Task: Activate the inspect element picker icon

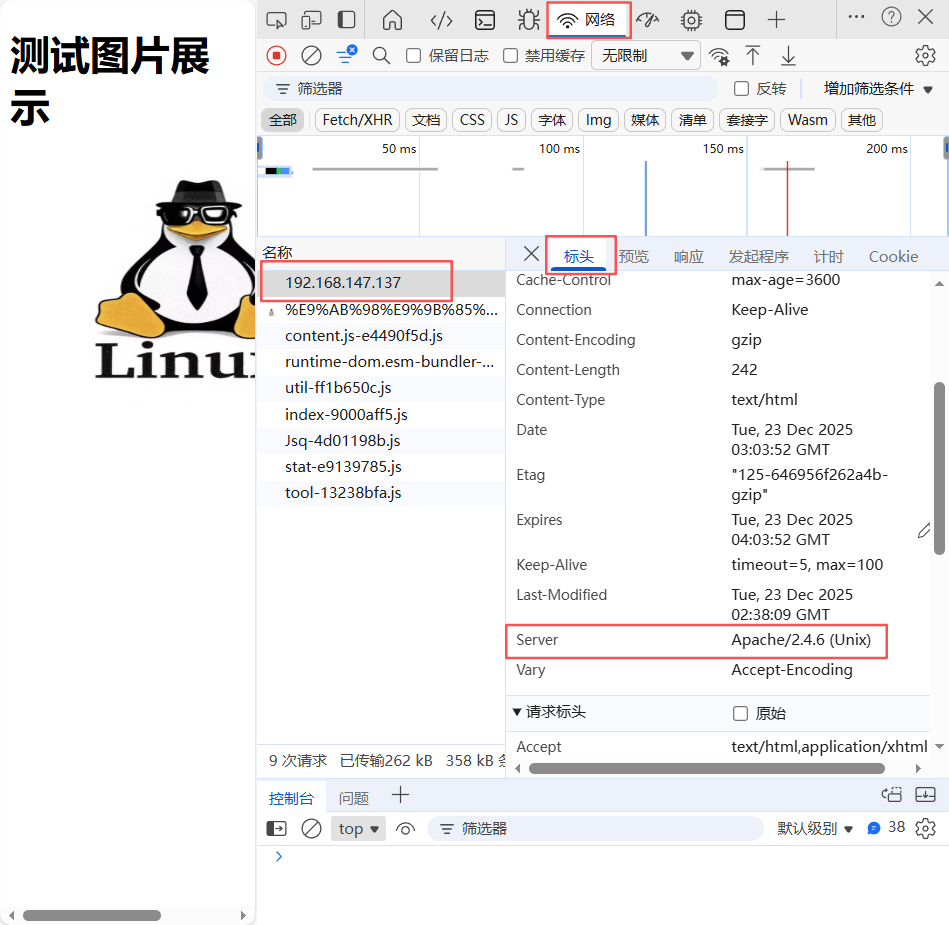Action: (276, 20)
